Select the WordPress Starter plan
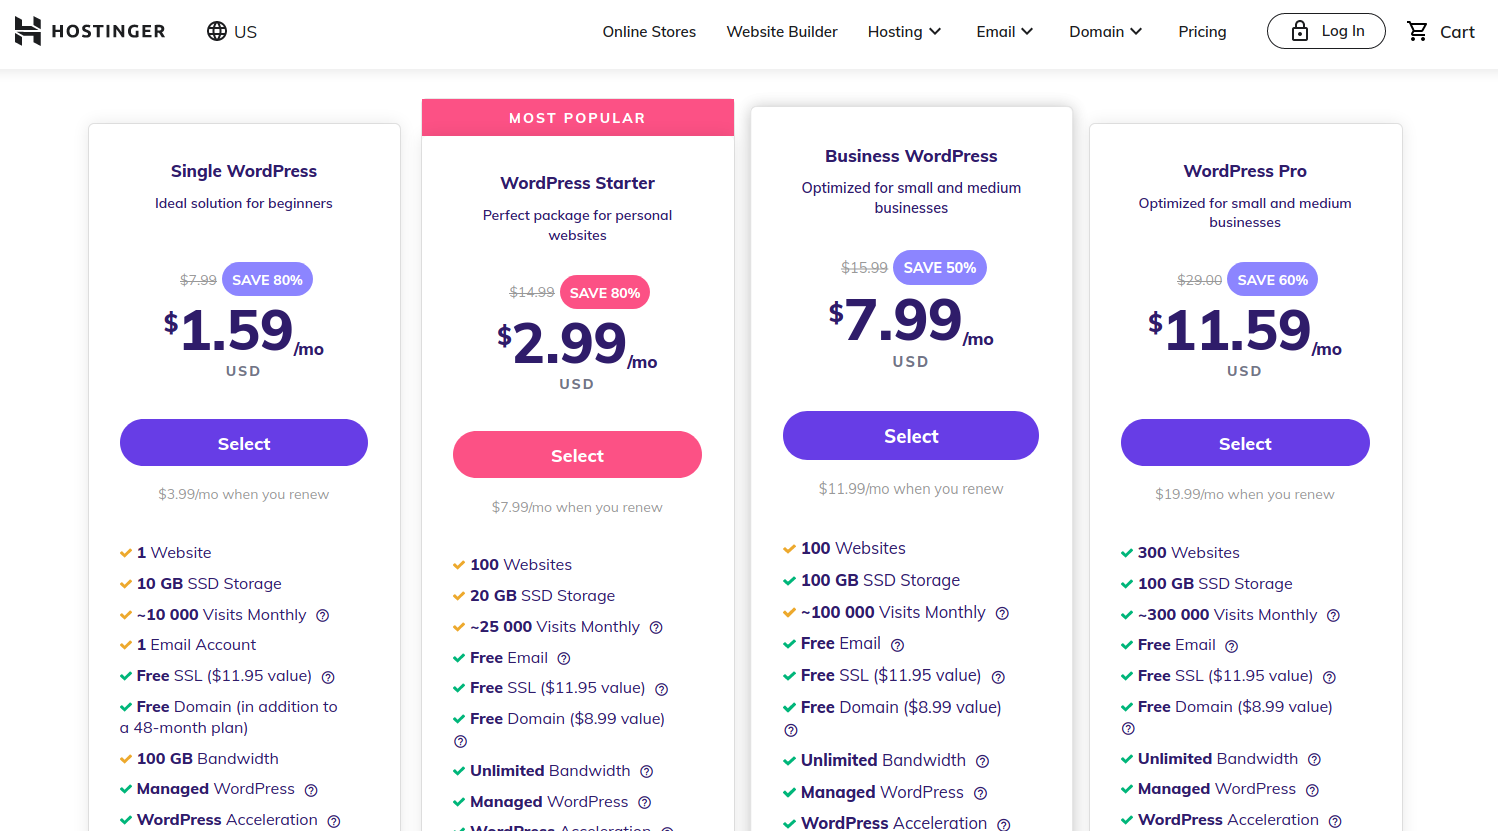 pos(577,455)
